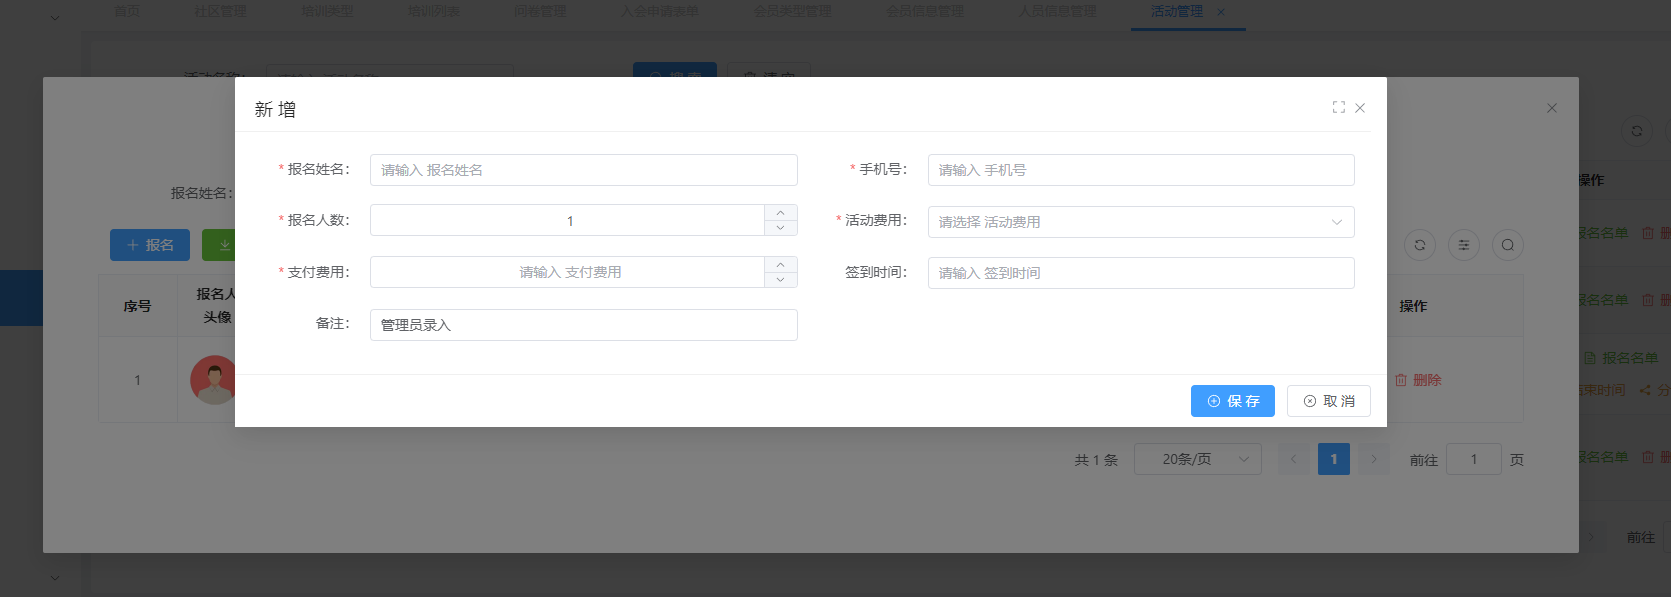1671x597 pixels.
Task: Click the 签到时间 input field
Action: [x=1140, y=273]
